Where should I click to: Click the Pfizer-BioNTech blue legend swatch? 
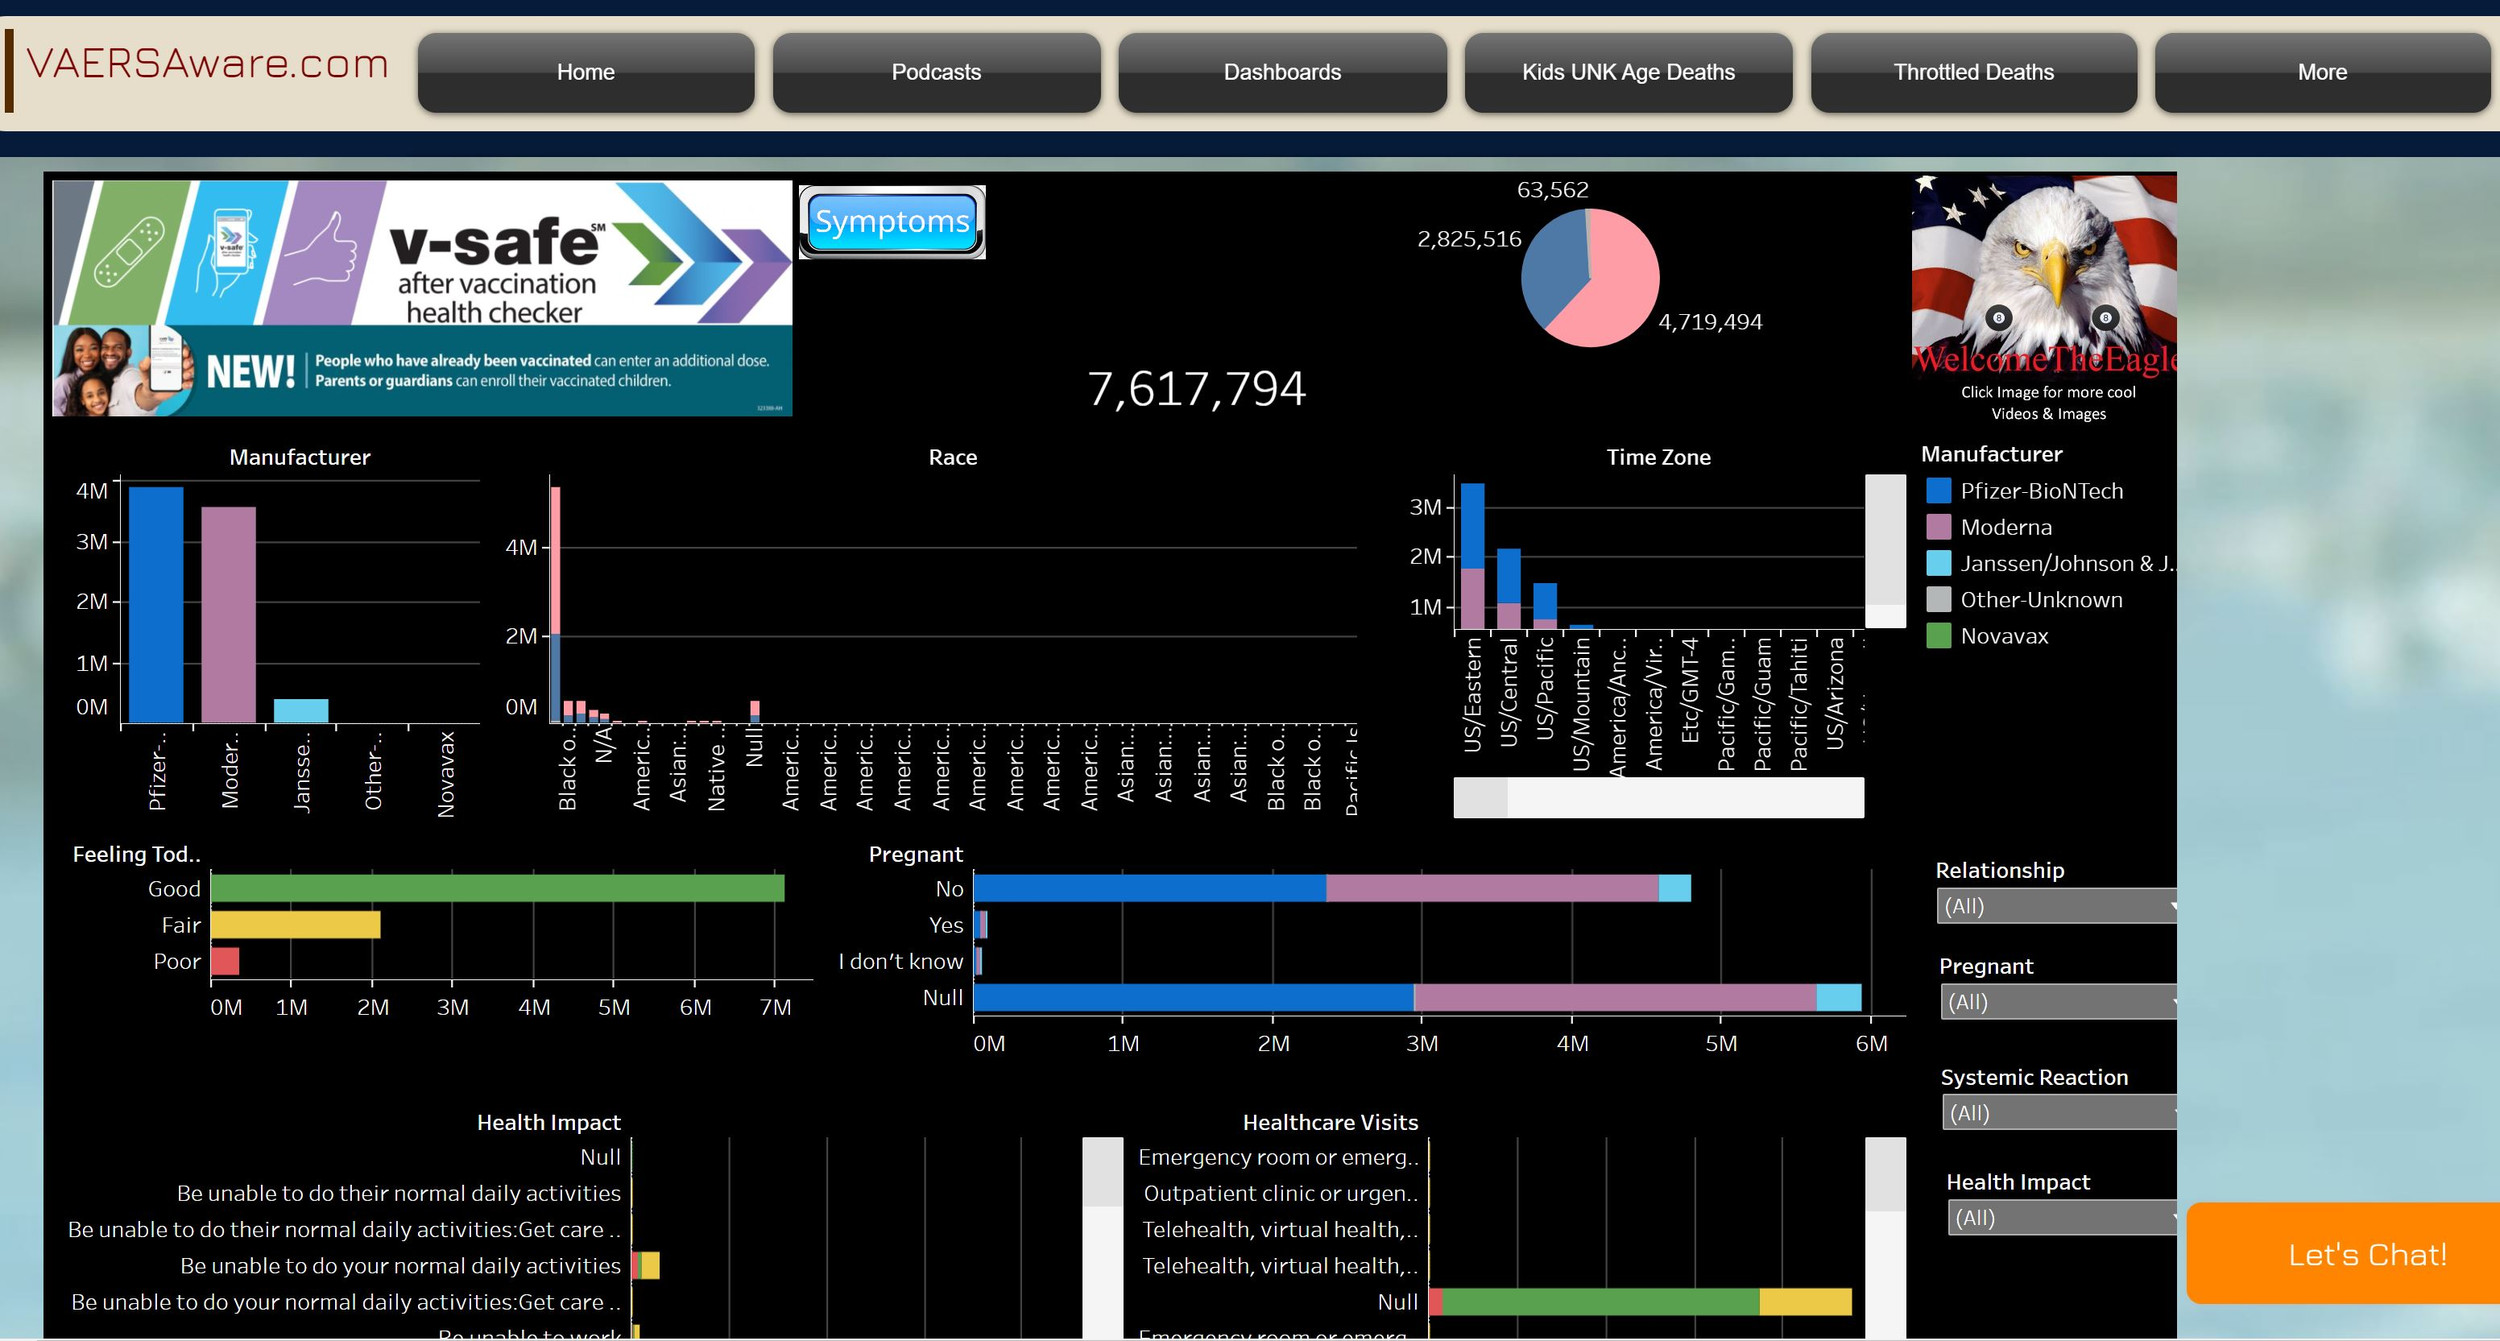click(x=1938, y=490)
